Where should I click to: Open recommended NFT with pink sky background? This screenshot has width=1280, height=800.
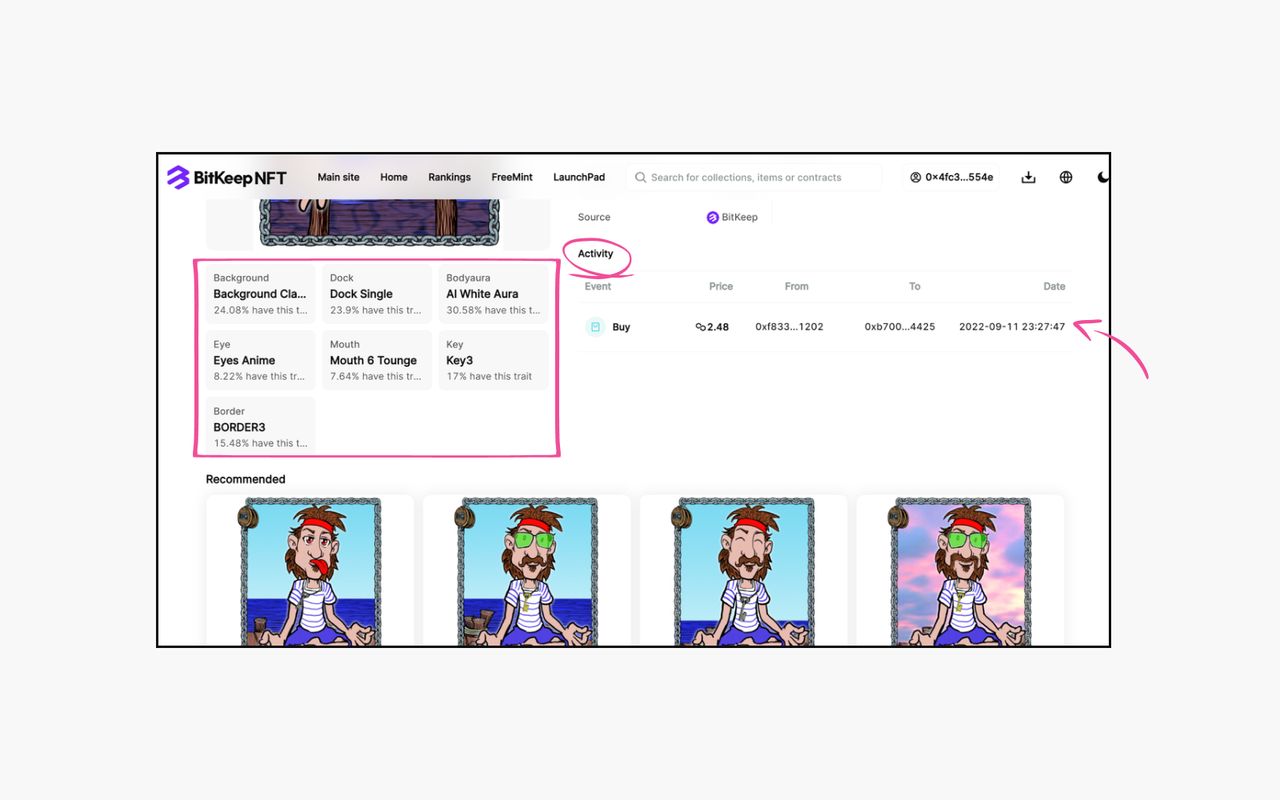click(960, 572)
